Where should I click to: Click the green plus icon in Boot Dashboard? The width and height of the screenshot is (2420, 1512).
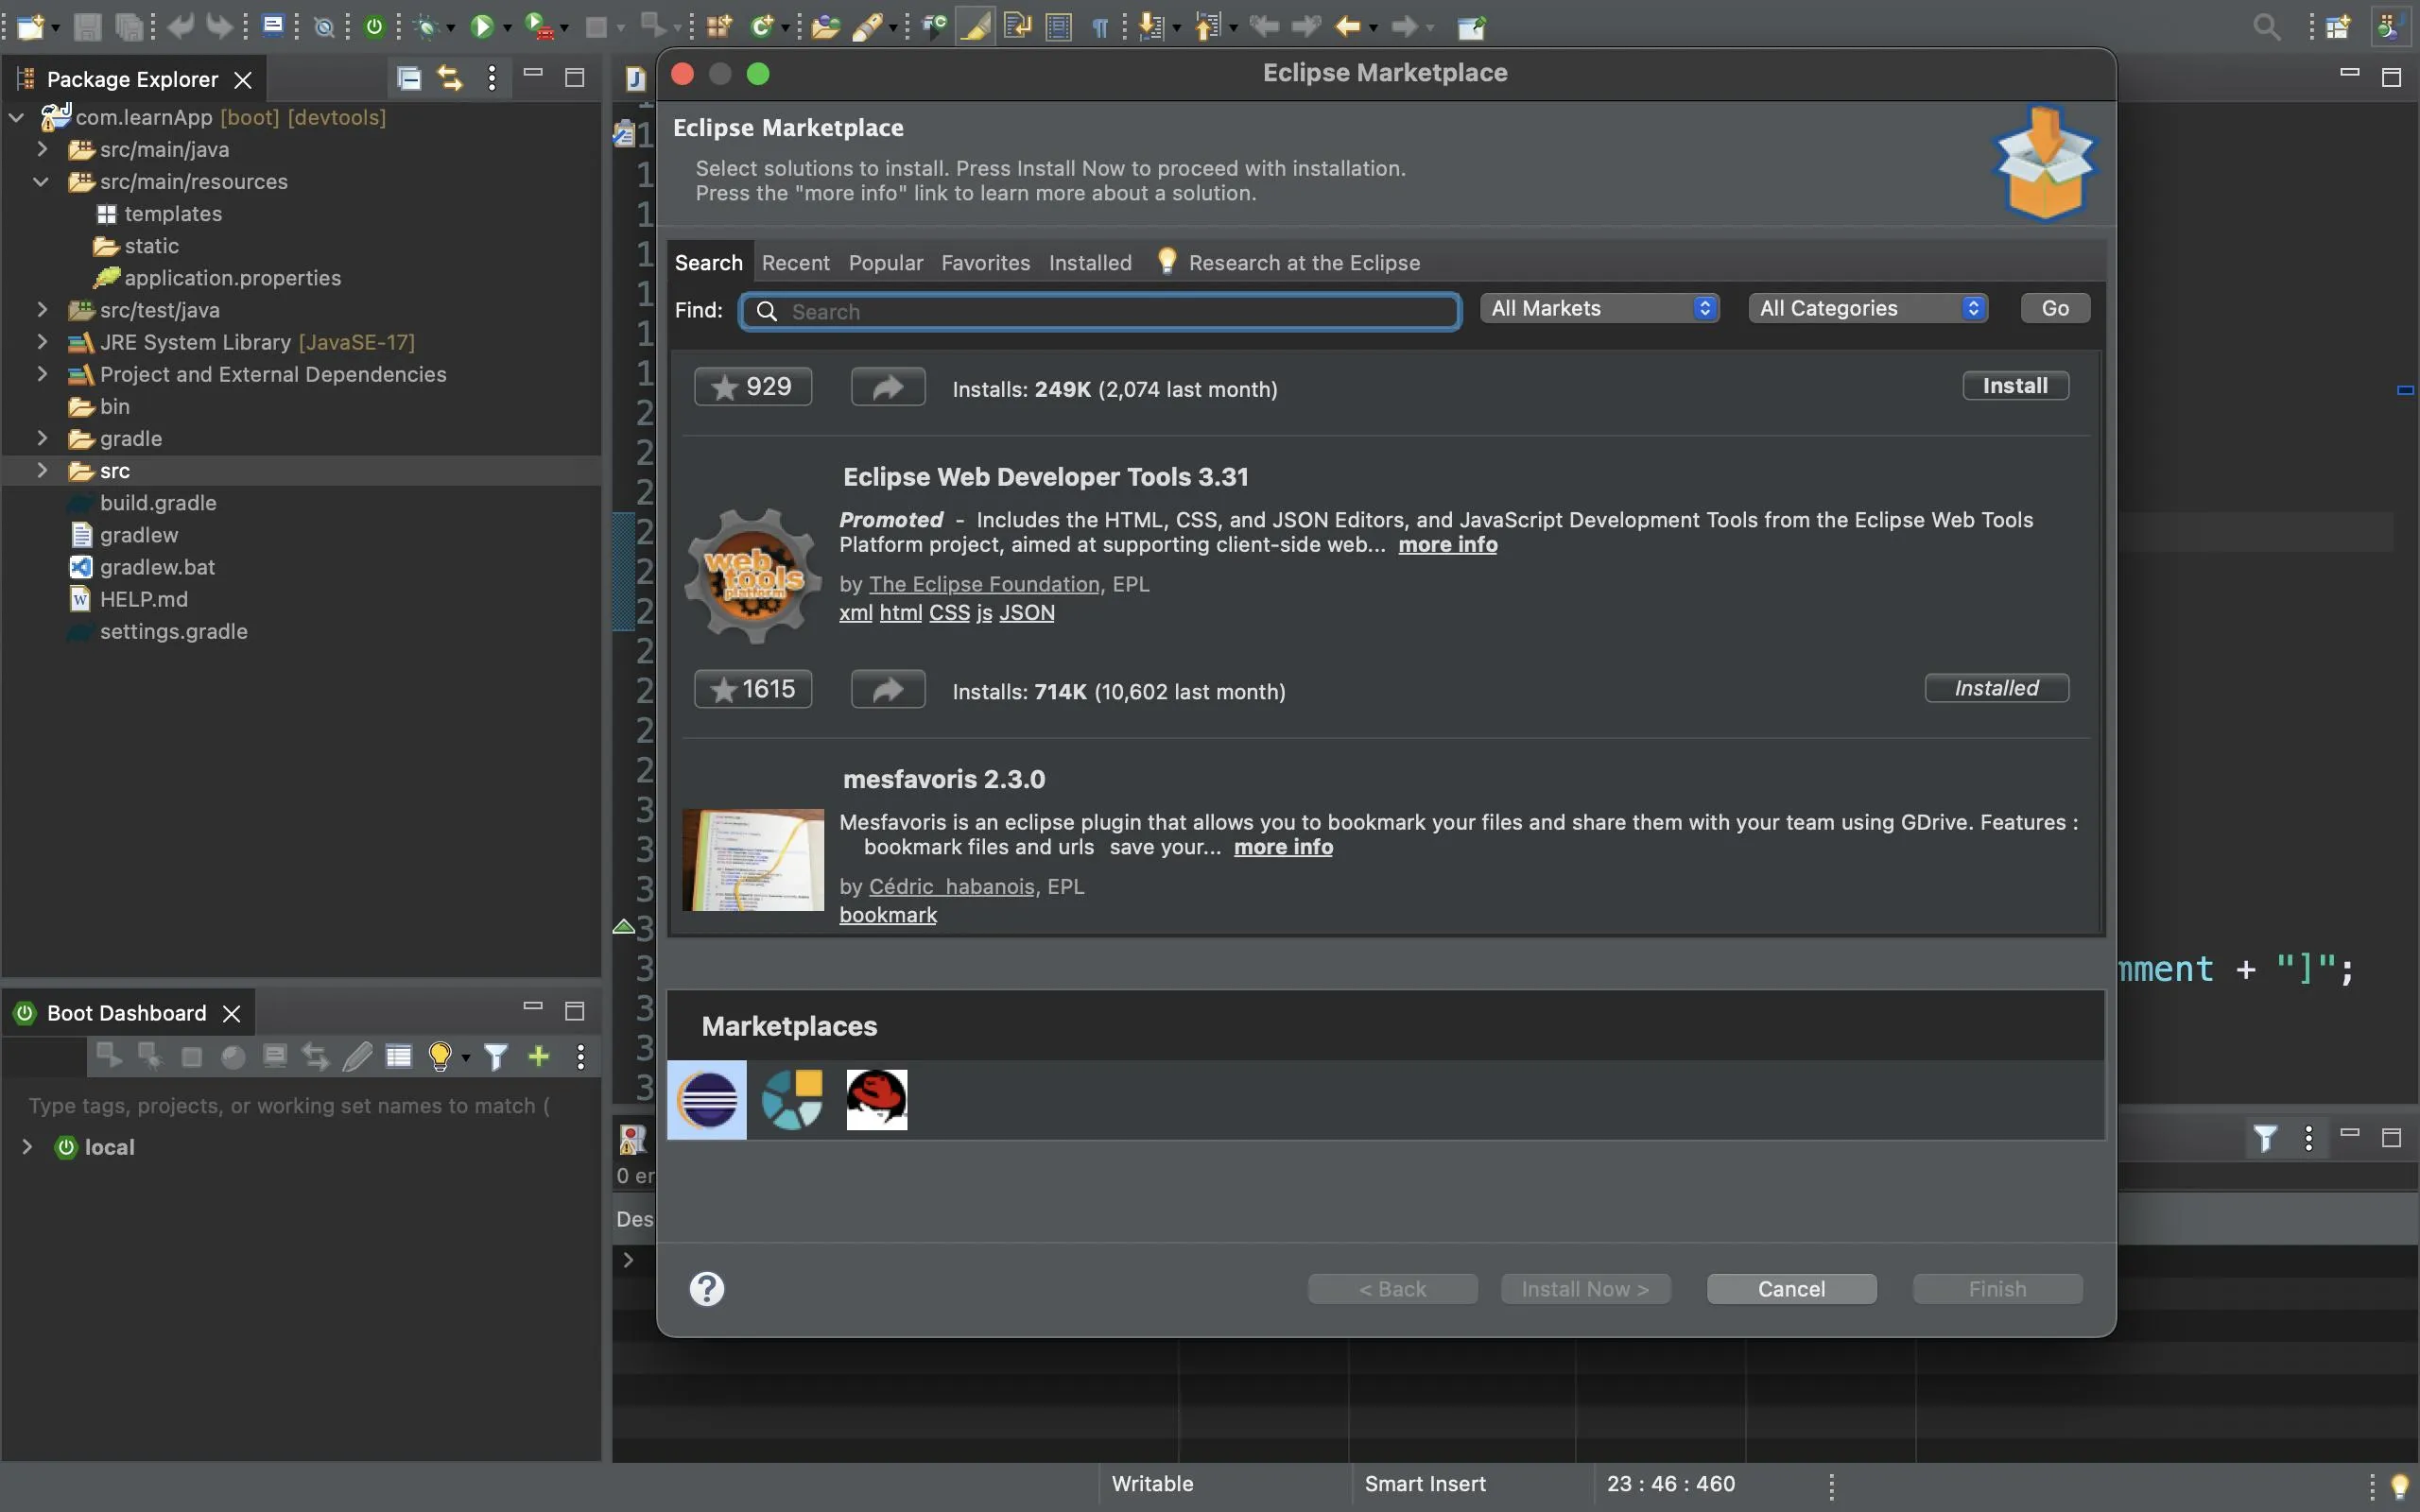click(x=538, y=1056)
